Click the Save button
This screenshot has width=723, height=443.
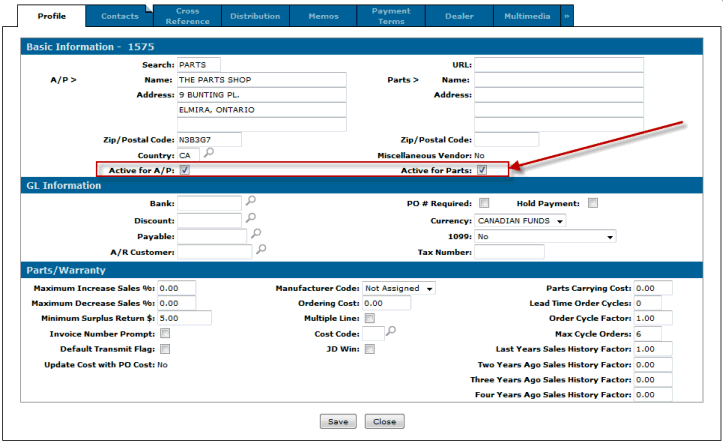[338, 421]
